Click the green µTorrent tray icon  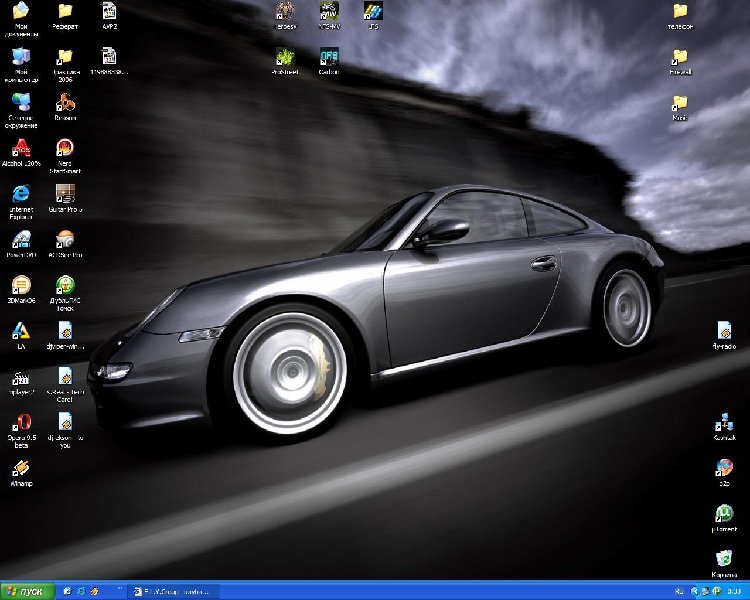pos(716,592)
